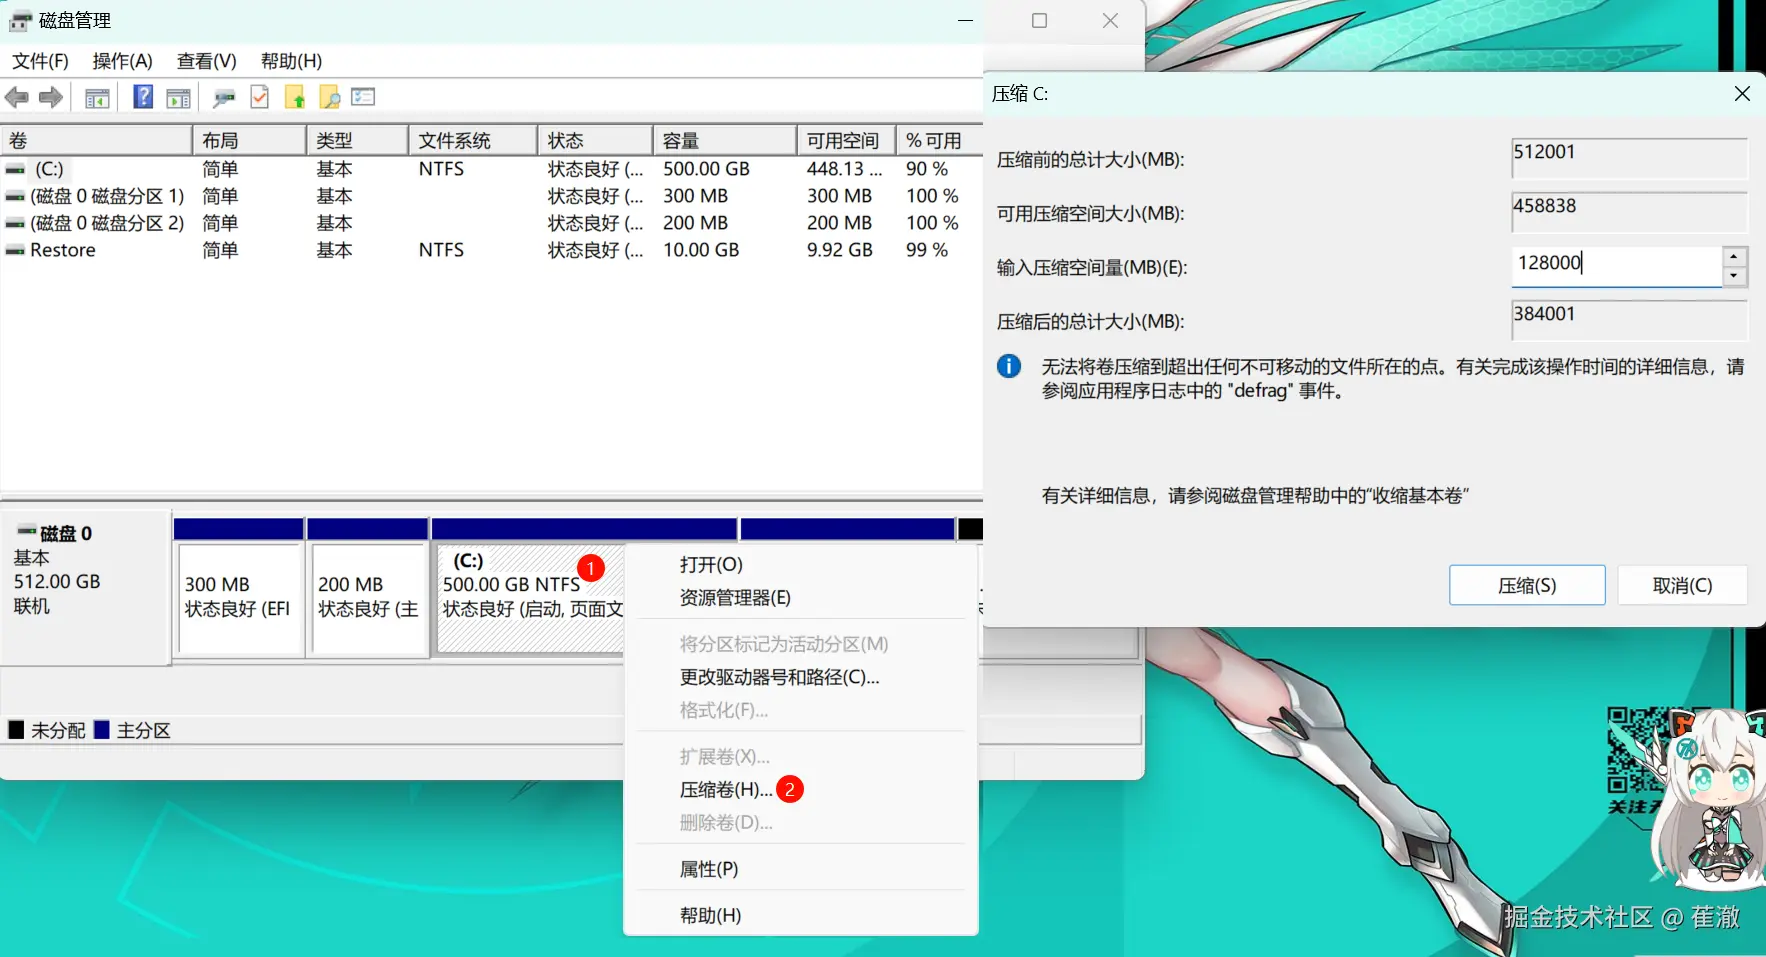
Task: Select the (C:) 500.00 GB NTFS partition block
Action: click(530, 599)
